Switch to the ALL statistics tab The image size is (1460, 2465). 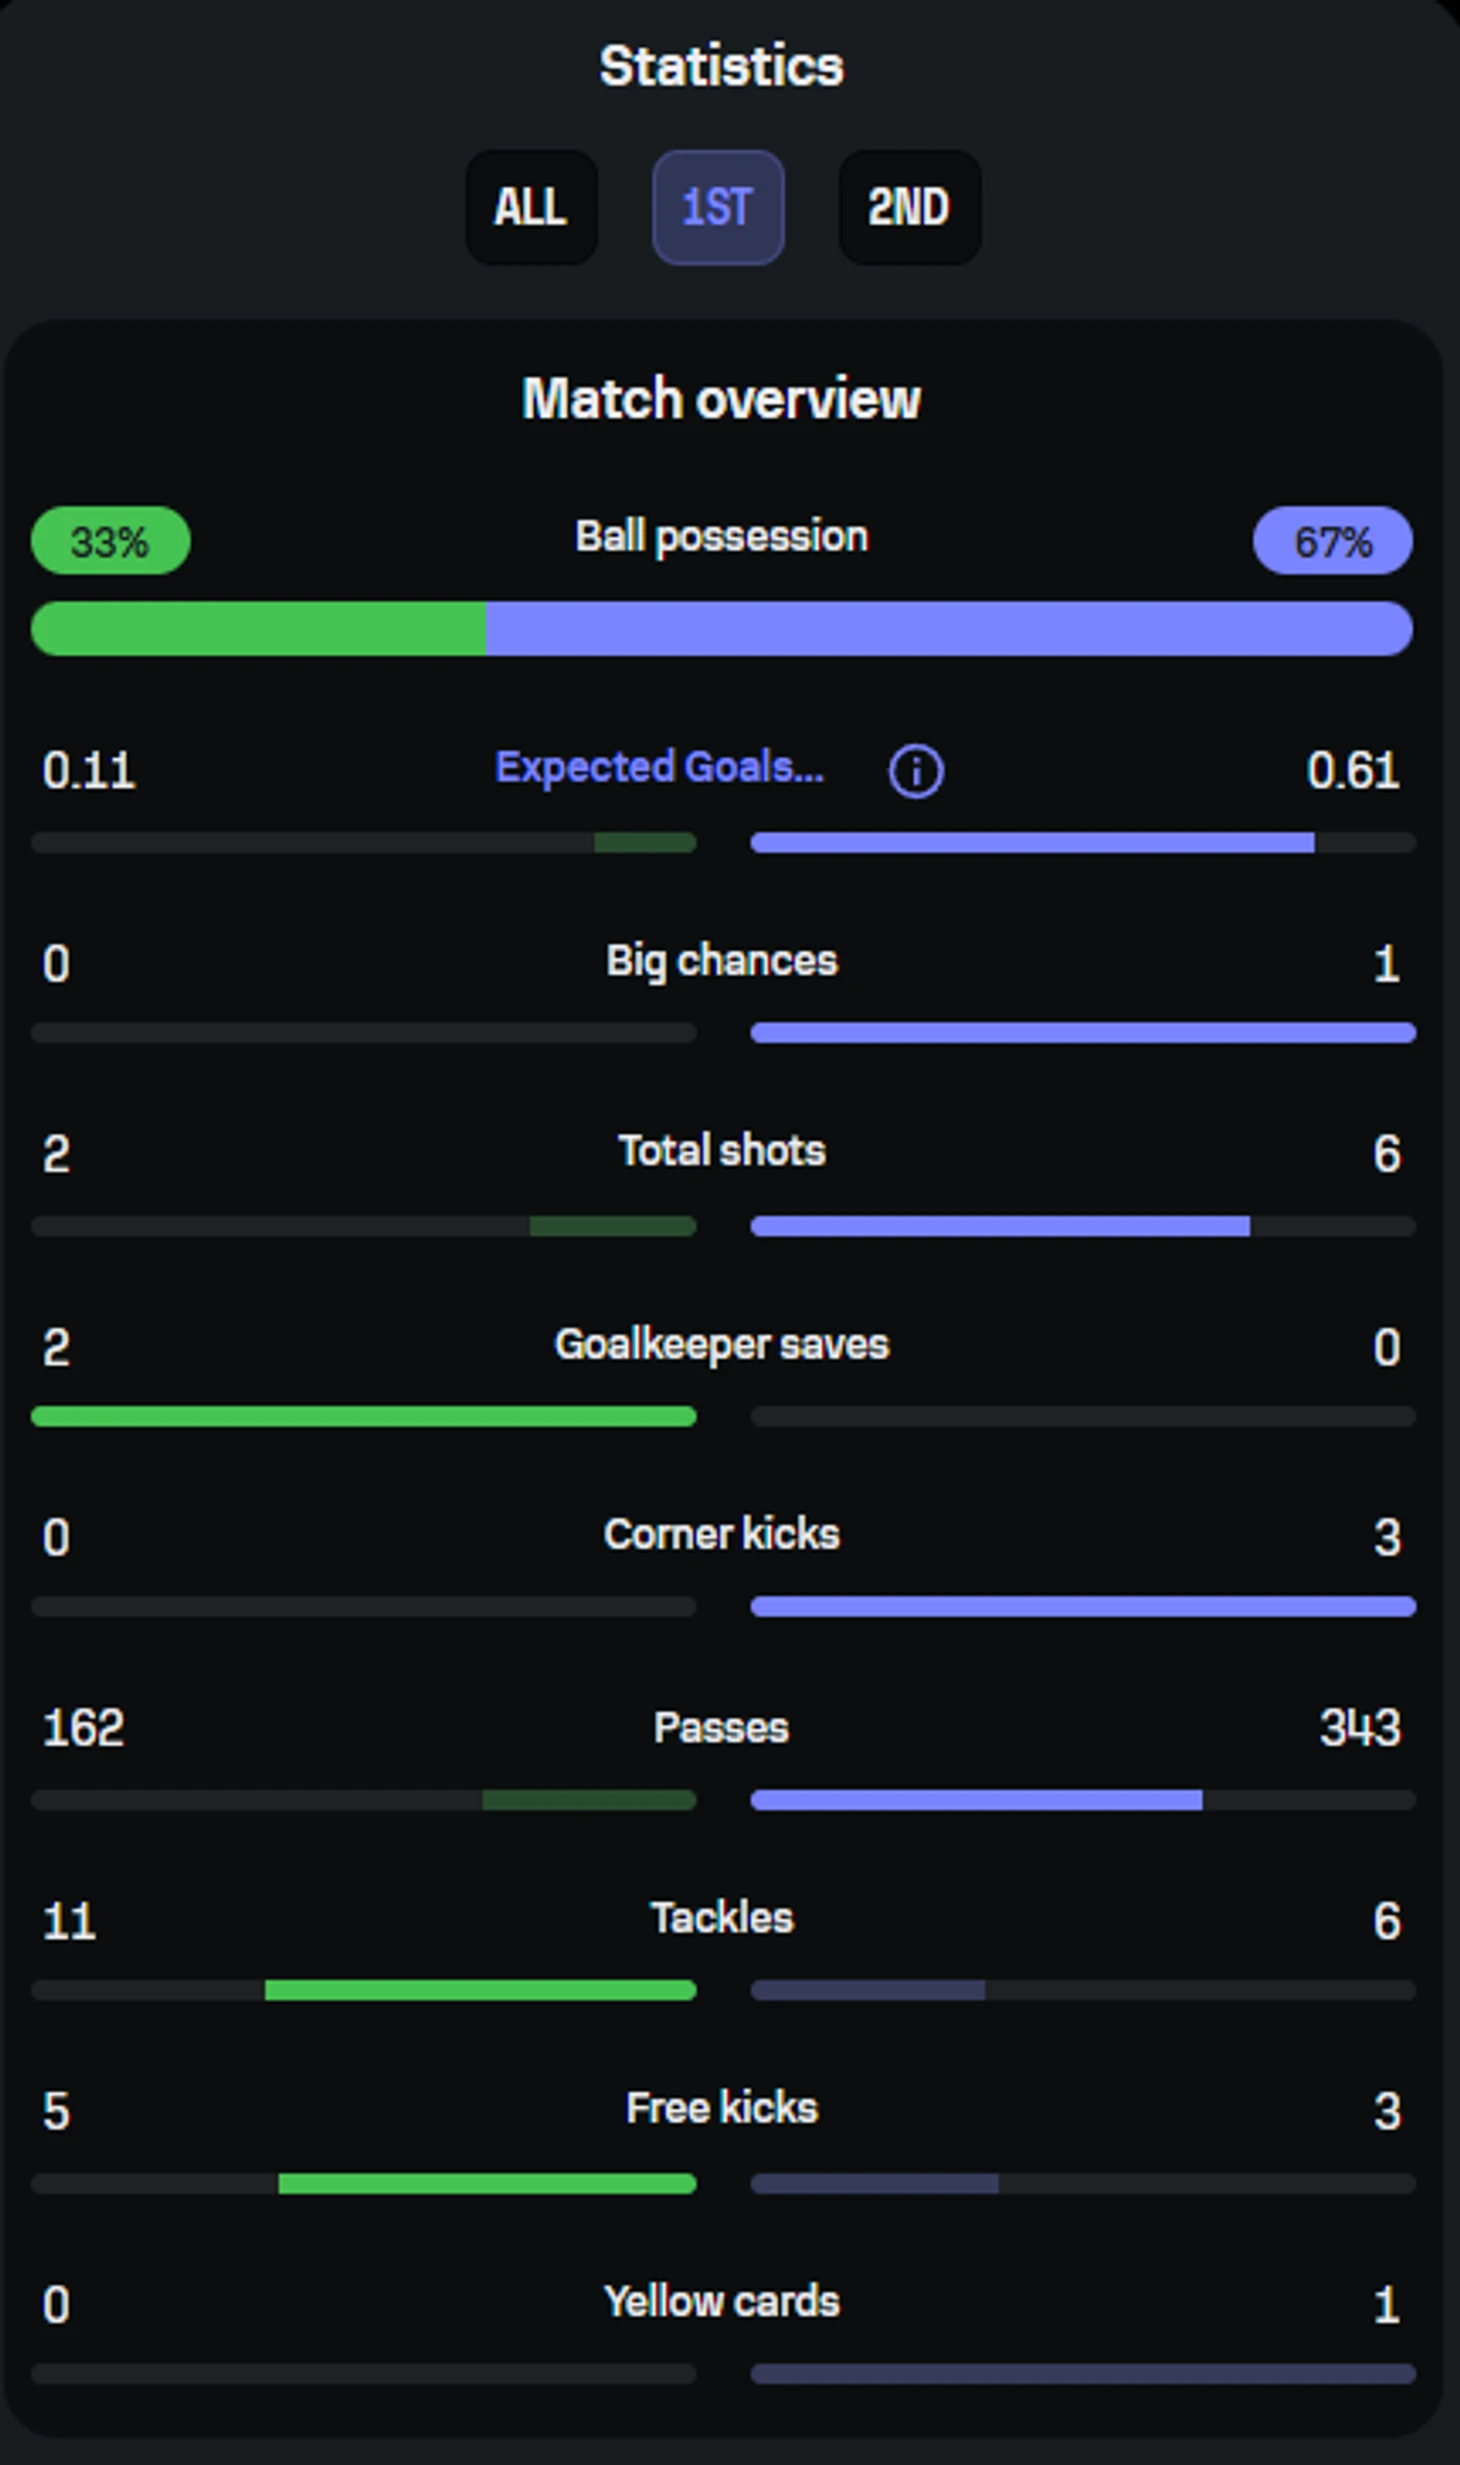(x=531, y=208)
